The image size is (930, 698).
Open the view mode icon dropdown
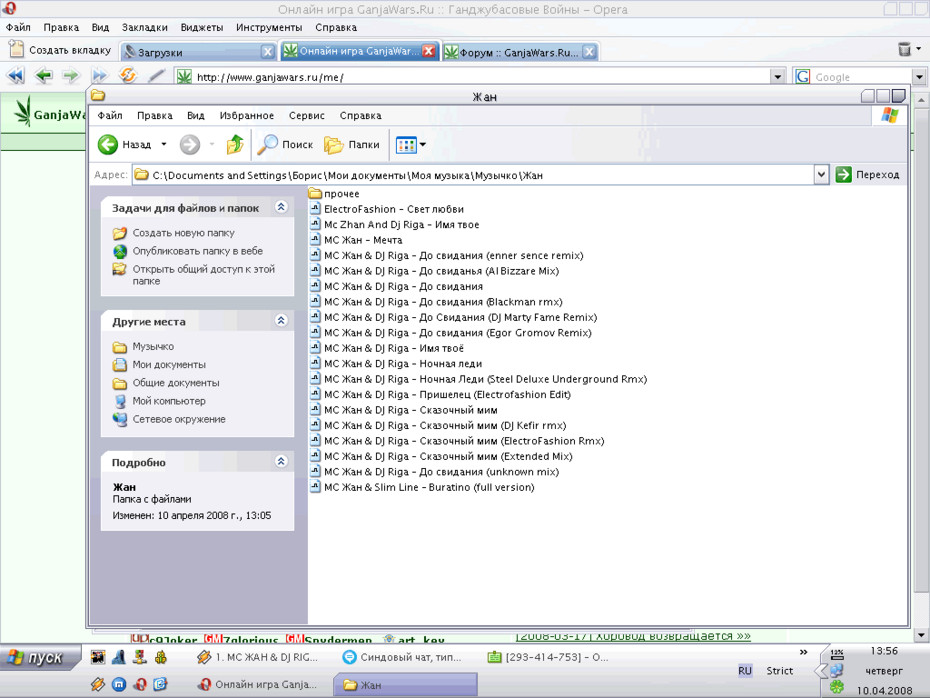click(x=410, y=144)
